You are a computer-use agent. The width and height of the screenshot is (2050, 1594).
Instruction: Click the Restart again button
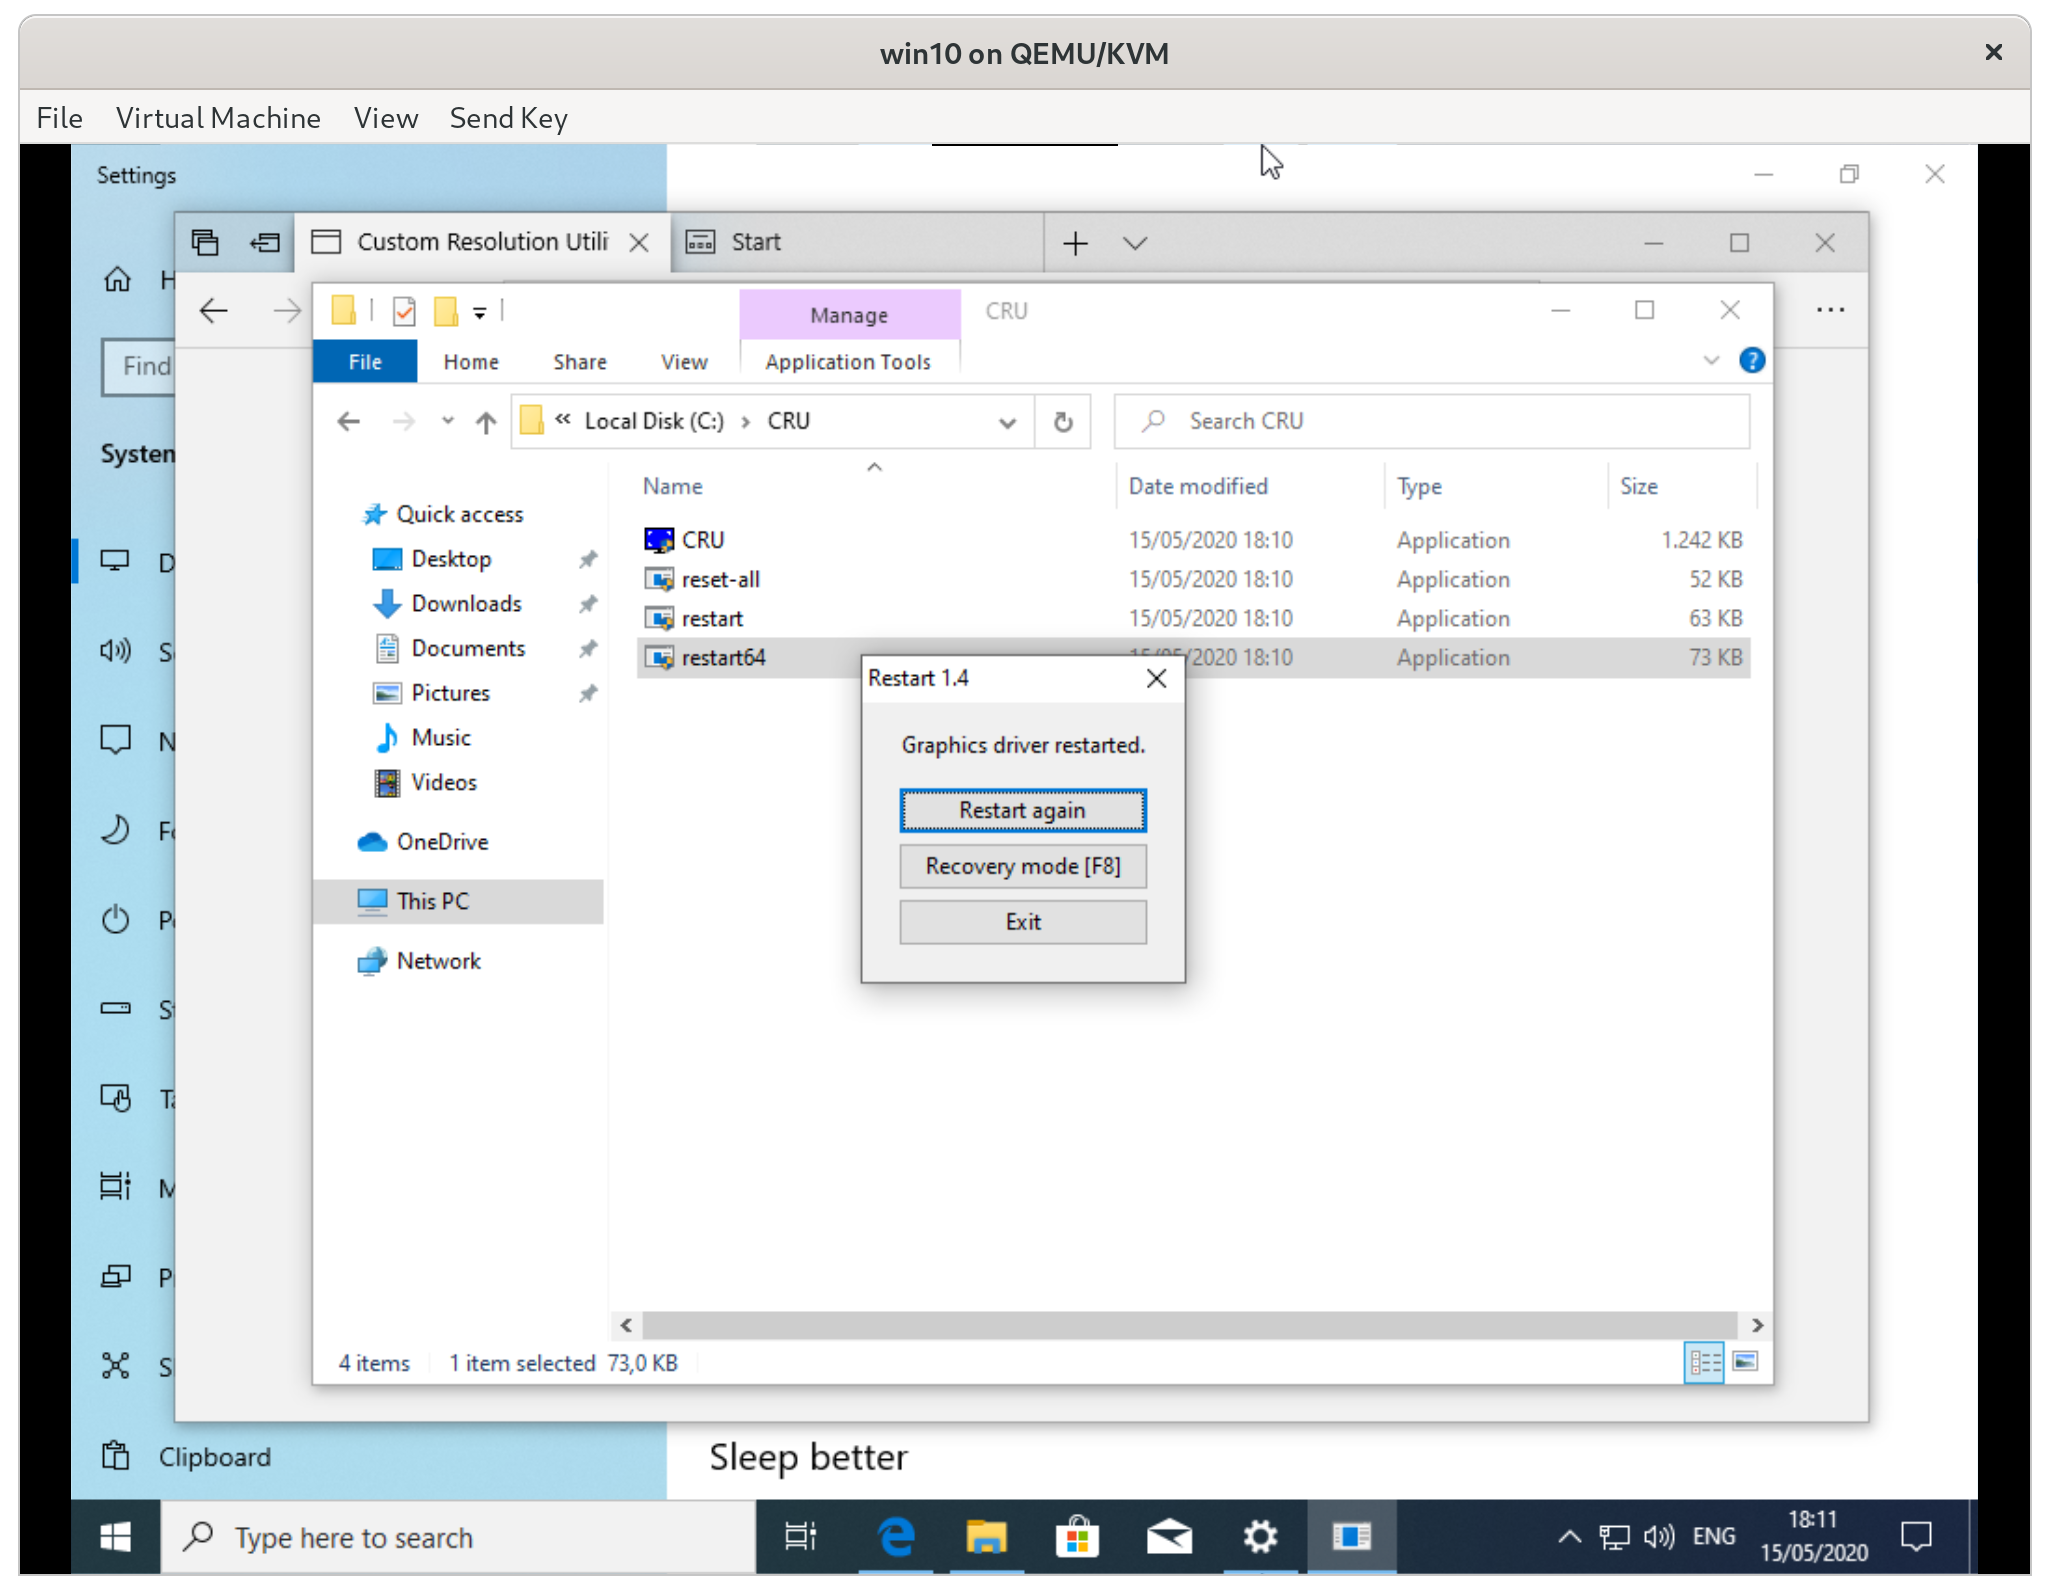[x=1022, y=810]
